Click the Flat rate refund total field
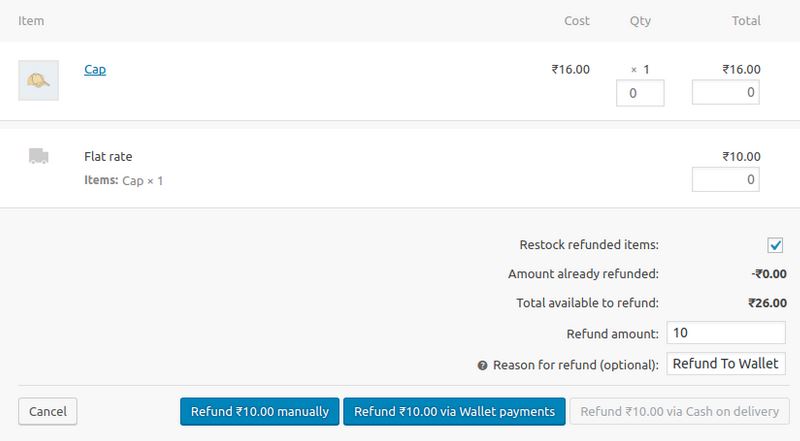800x441 pixels. [x=726, y=179]
